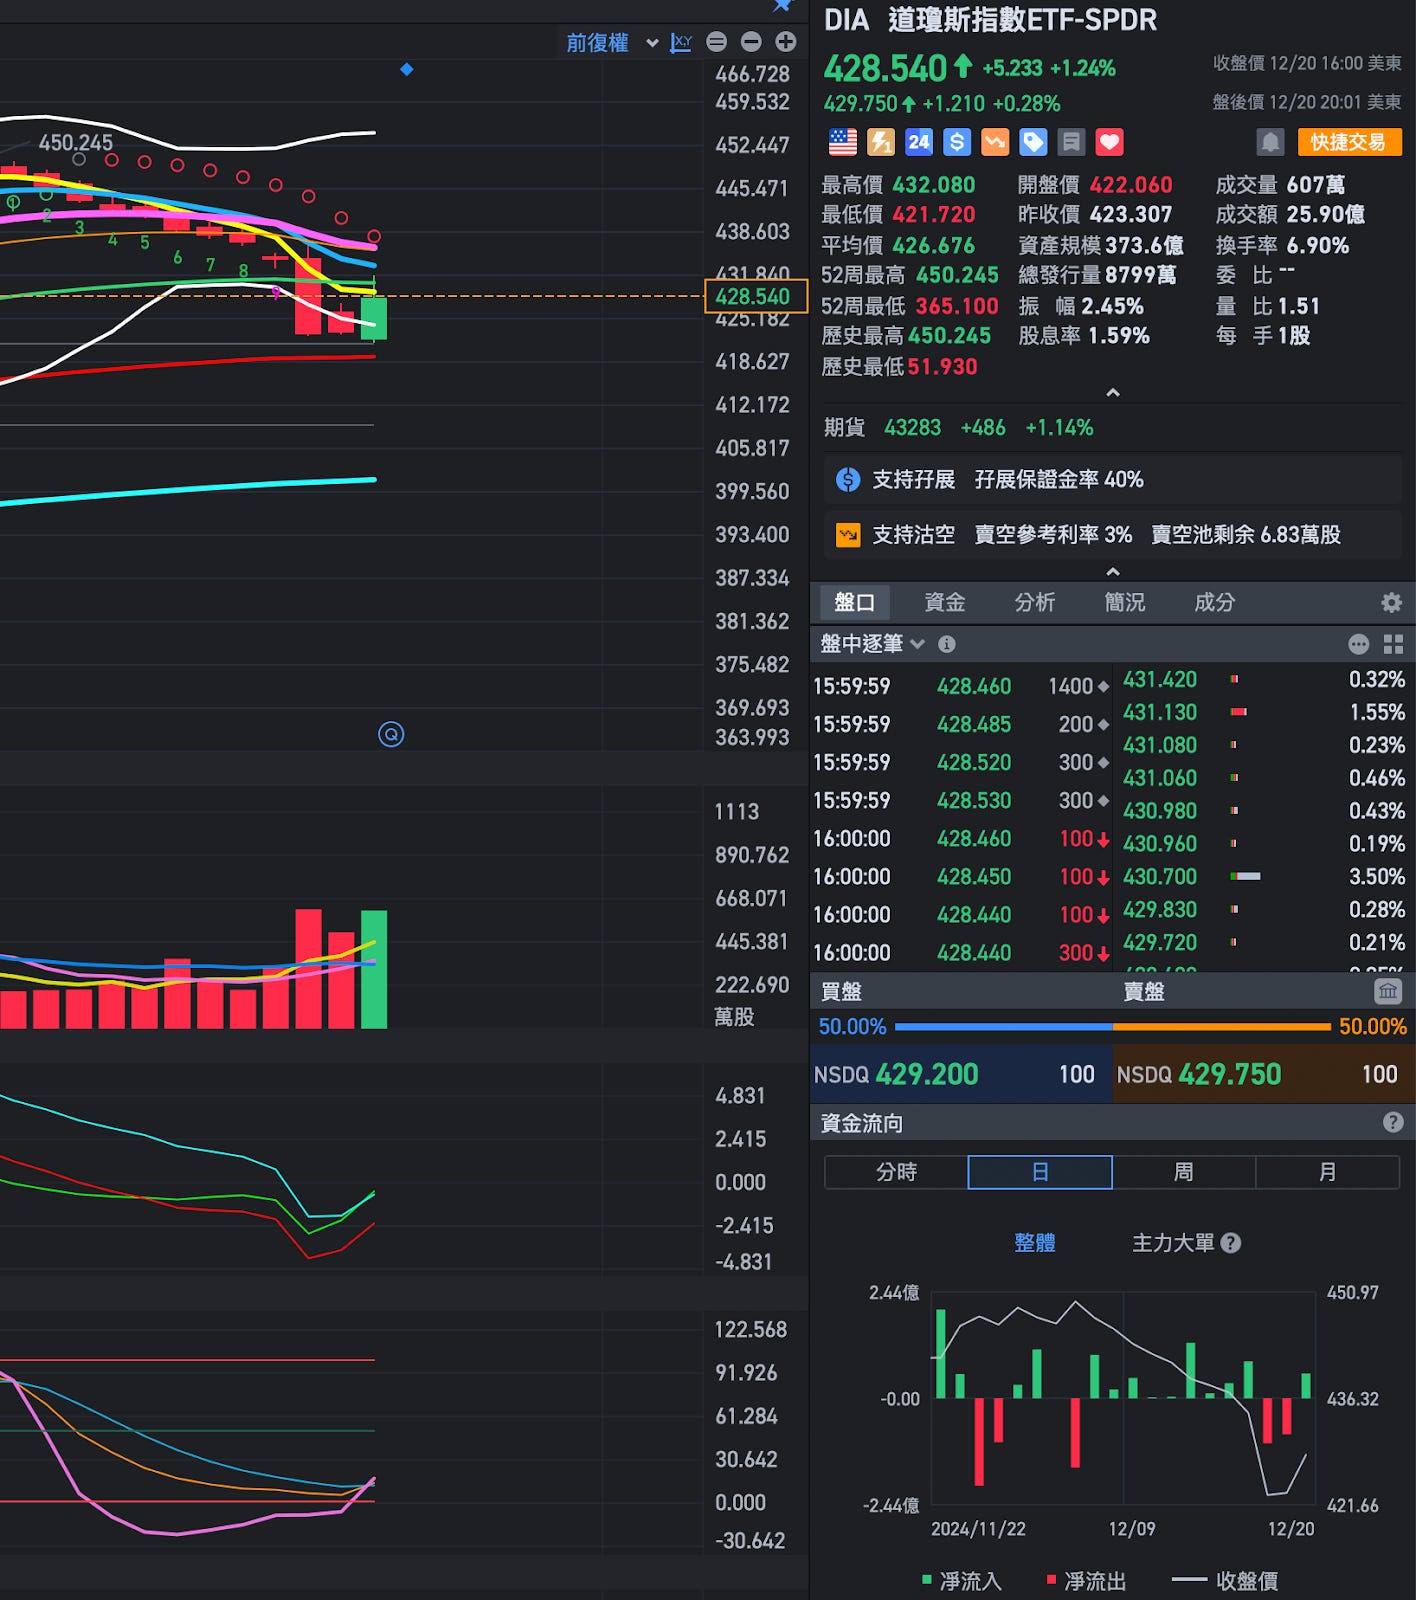Zoom in the chart with plus icon
Screen dimensions: 1416x1600
[x=786, y=42]
